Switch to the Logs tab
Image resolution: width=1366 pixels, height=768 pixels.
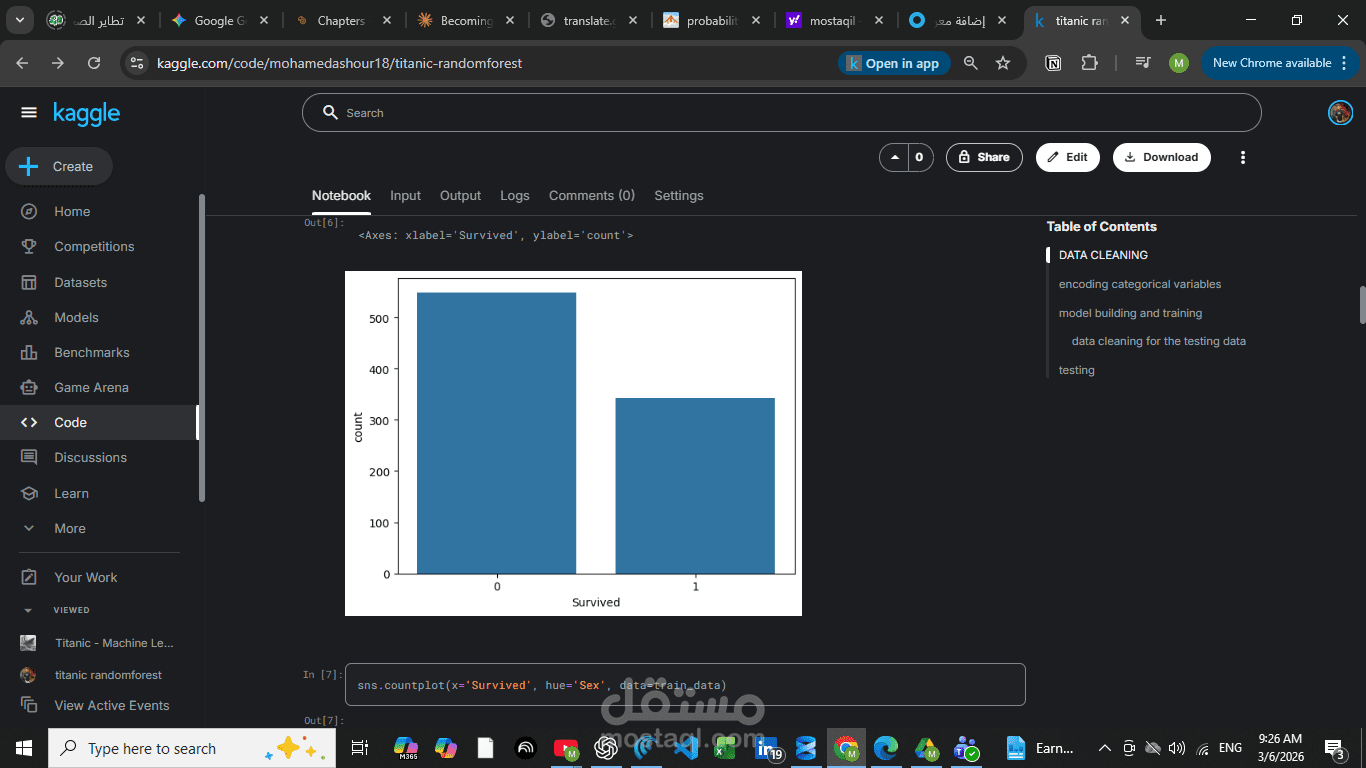[x=515, y=196]
